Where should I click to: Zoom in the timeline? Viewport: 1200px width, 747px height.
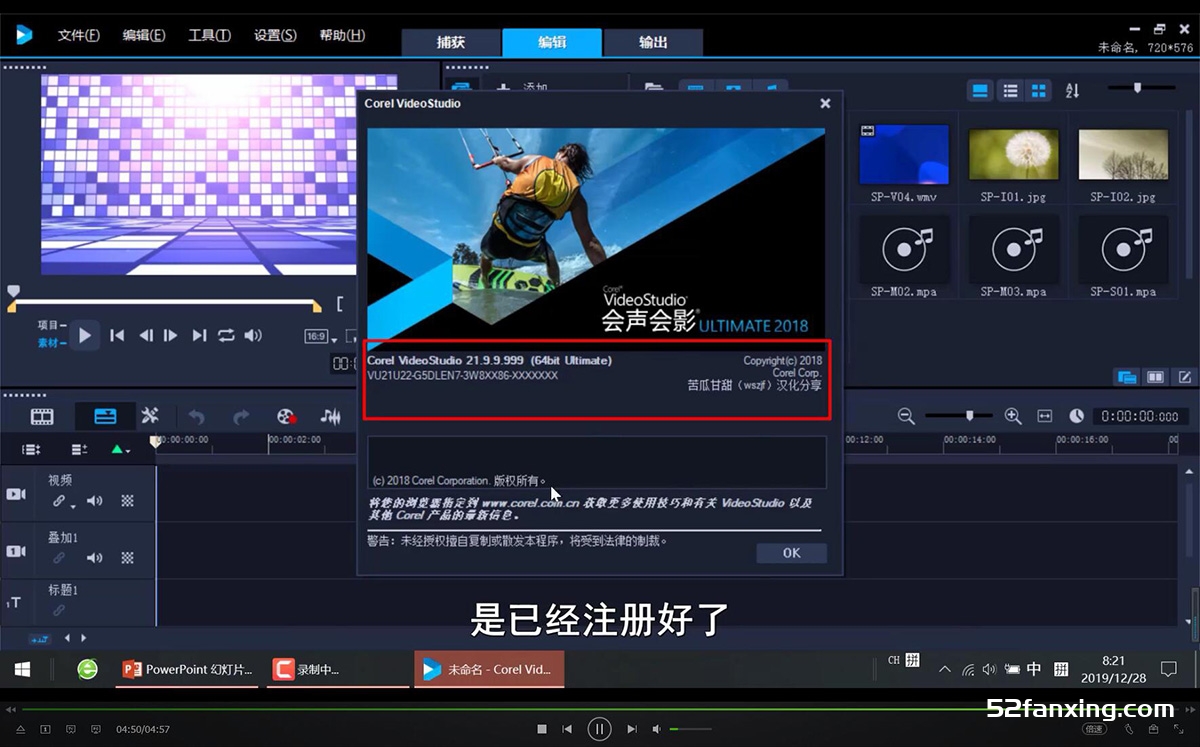point(1012,416)
